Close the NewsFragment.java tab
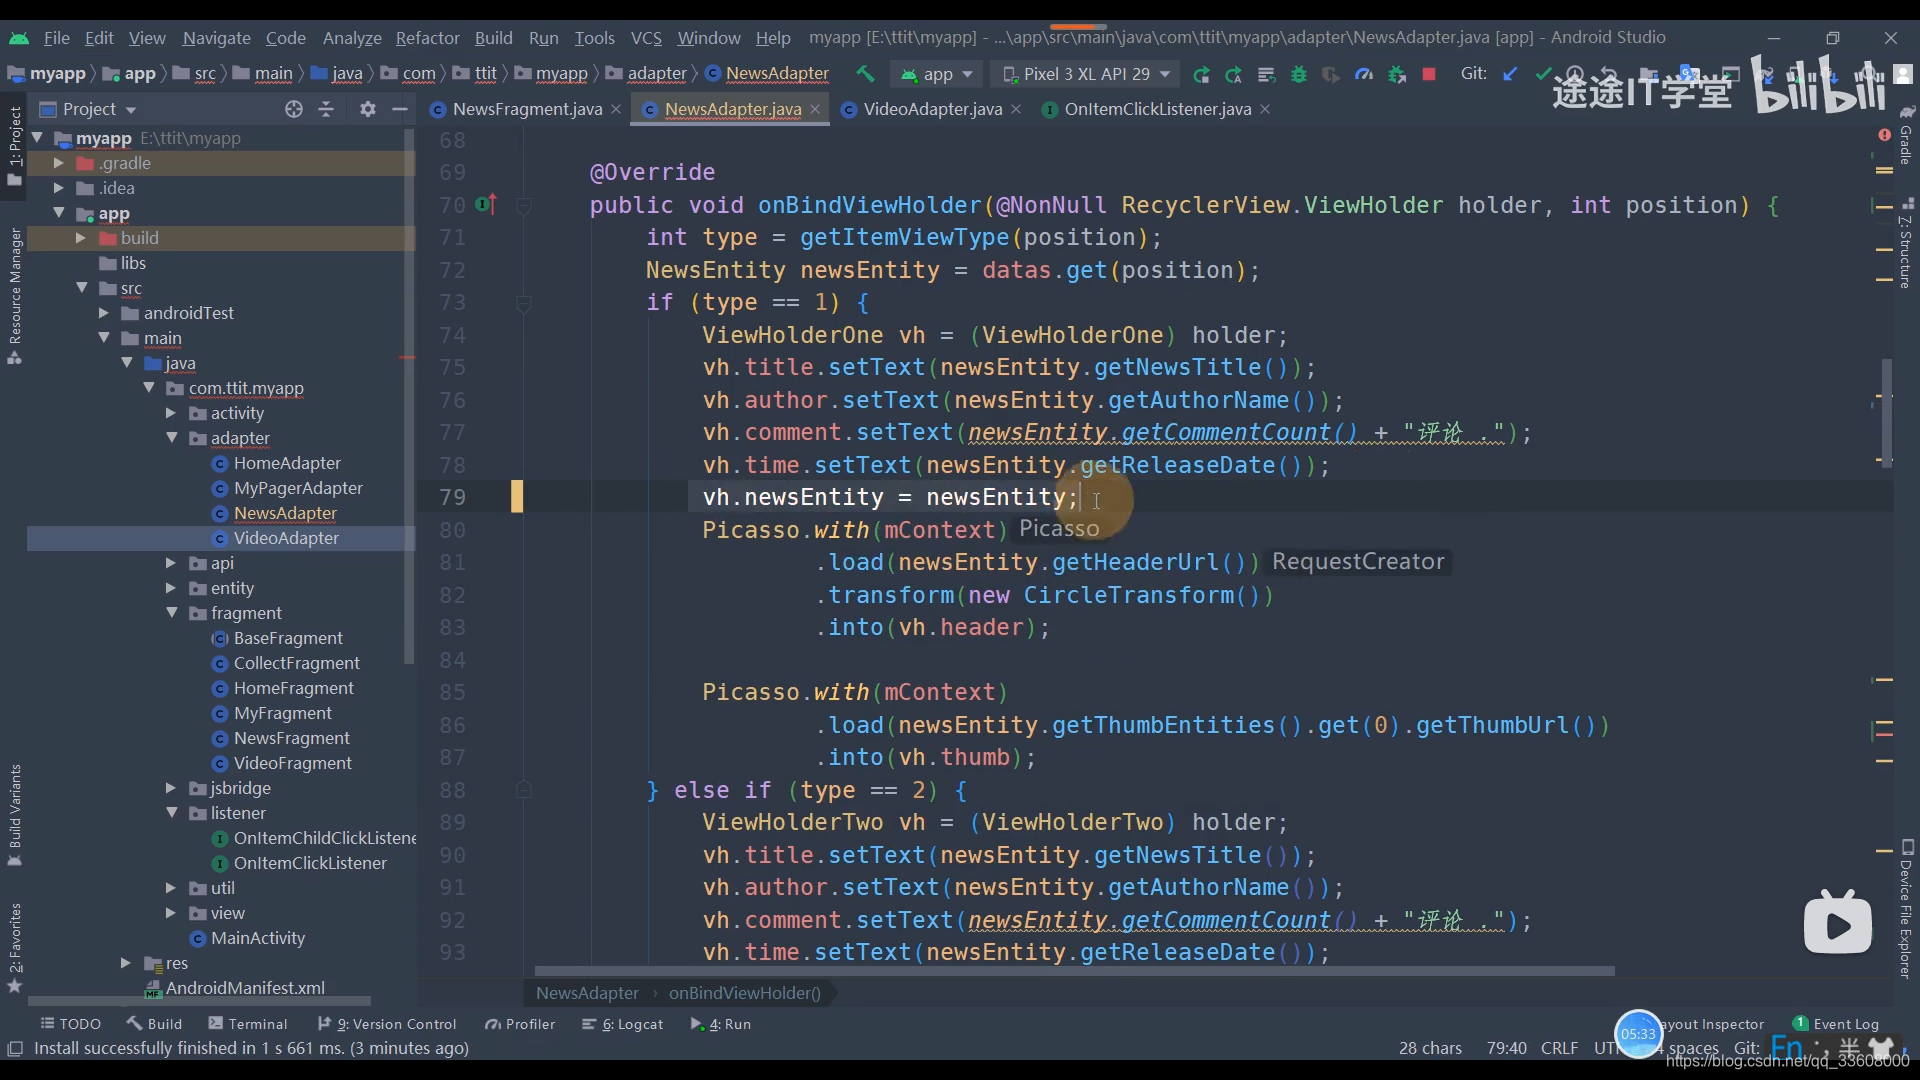This screenshot has height=1080, width=1920. click(x=616, y=109)
